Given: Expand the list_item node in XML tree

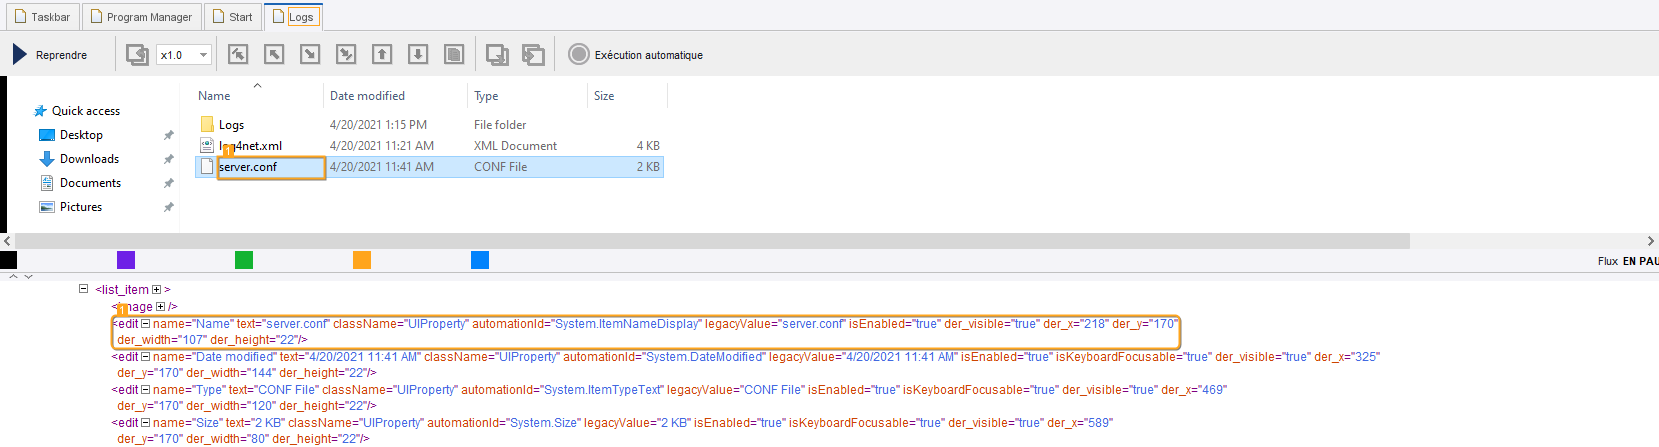Looking at the screenshot, I should [x=156, y=290].
